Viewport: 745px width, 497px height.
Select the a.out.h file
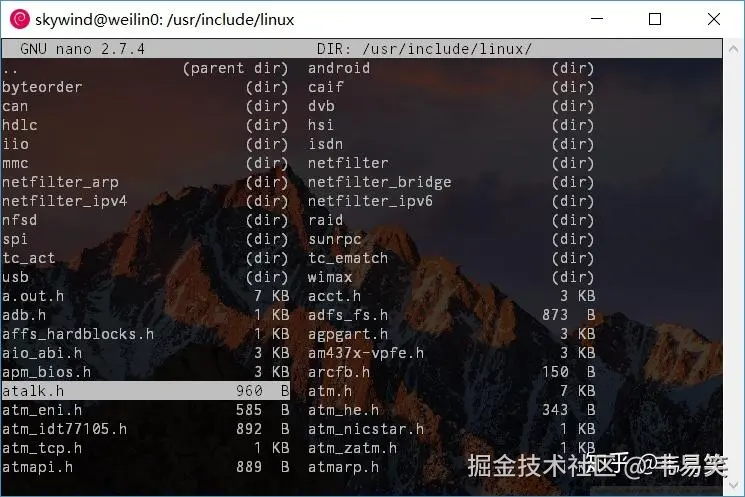[x=145, y=296]
